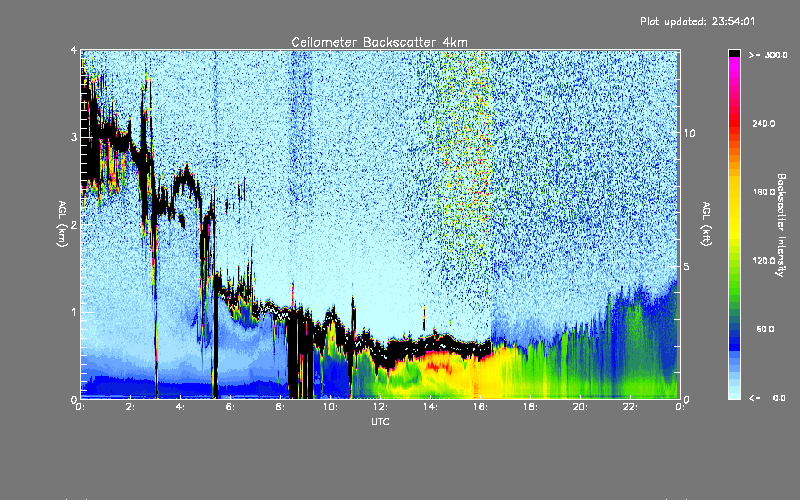Click the '3' label on the km axis
The height and width of the screenshot is (500, 800).
74,137
